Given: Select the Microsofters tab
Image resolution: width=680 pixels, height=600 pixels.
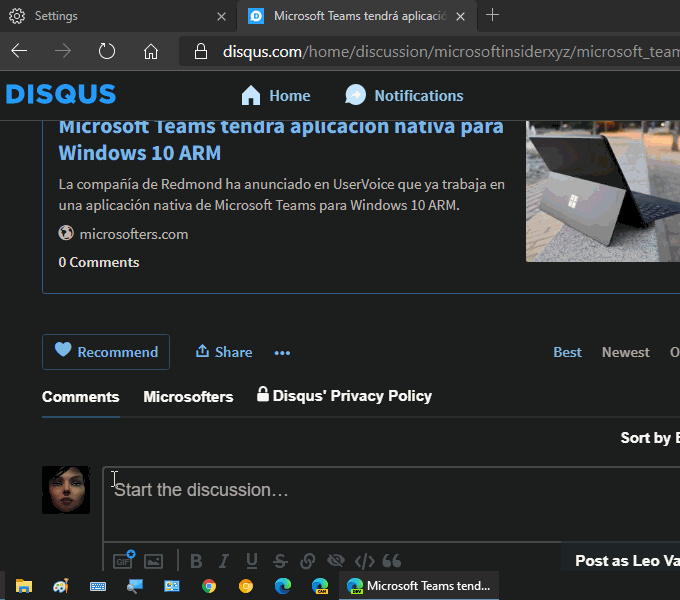Looking at the screenshot, I should (188, 397).
